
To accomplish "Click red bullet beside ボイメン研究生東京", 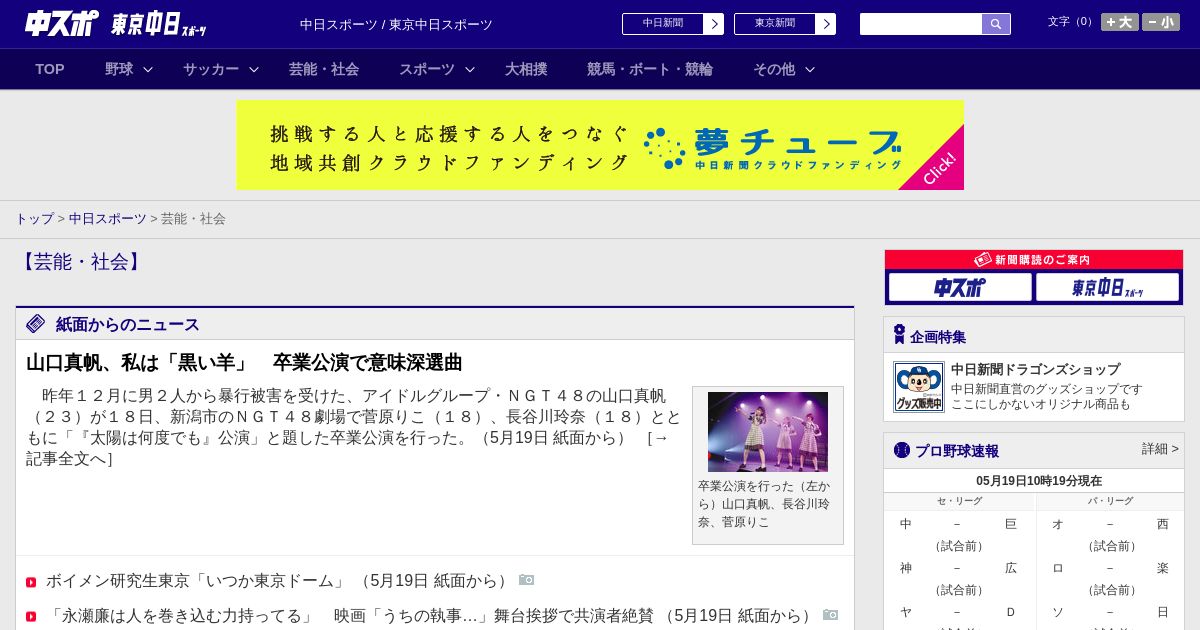I will click(x=31, y=582).
